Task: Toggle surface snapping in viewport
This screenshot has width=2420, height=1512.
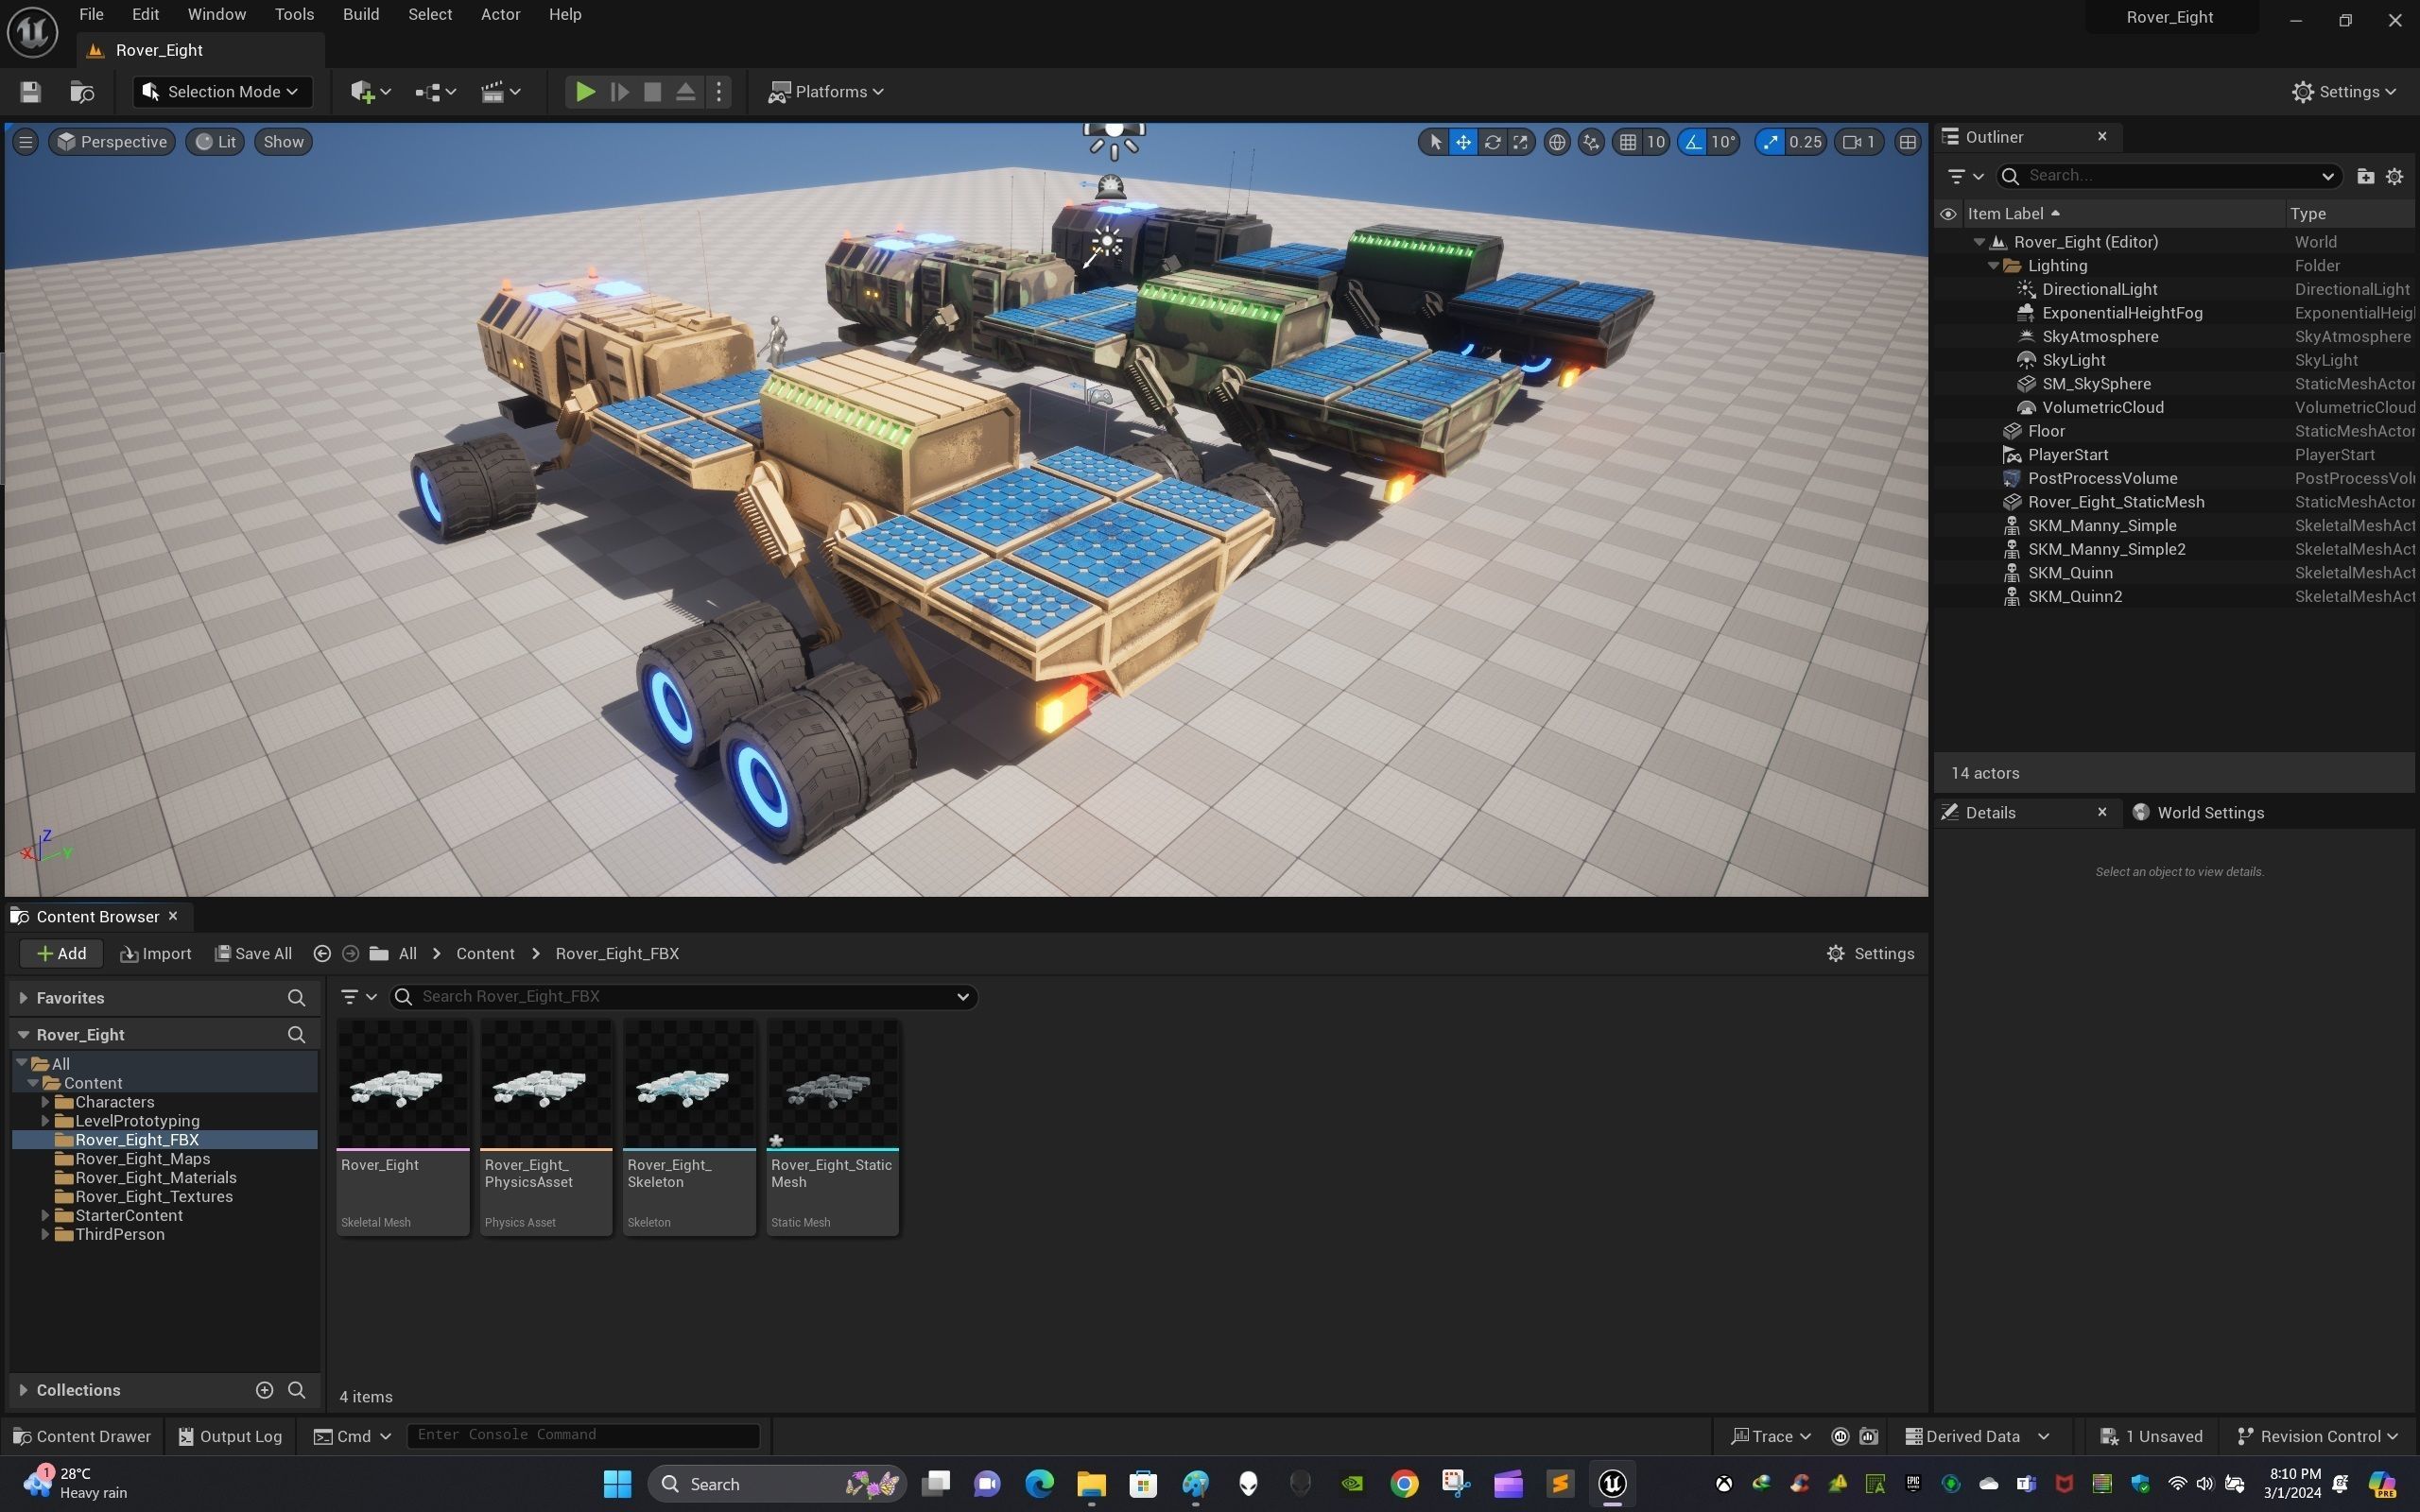Action: pyautogui.click(x=1591, y=142)
